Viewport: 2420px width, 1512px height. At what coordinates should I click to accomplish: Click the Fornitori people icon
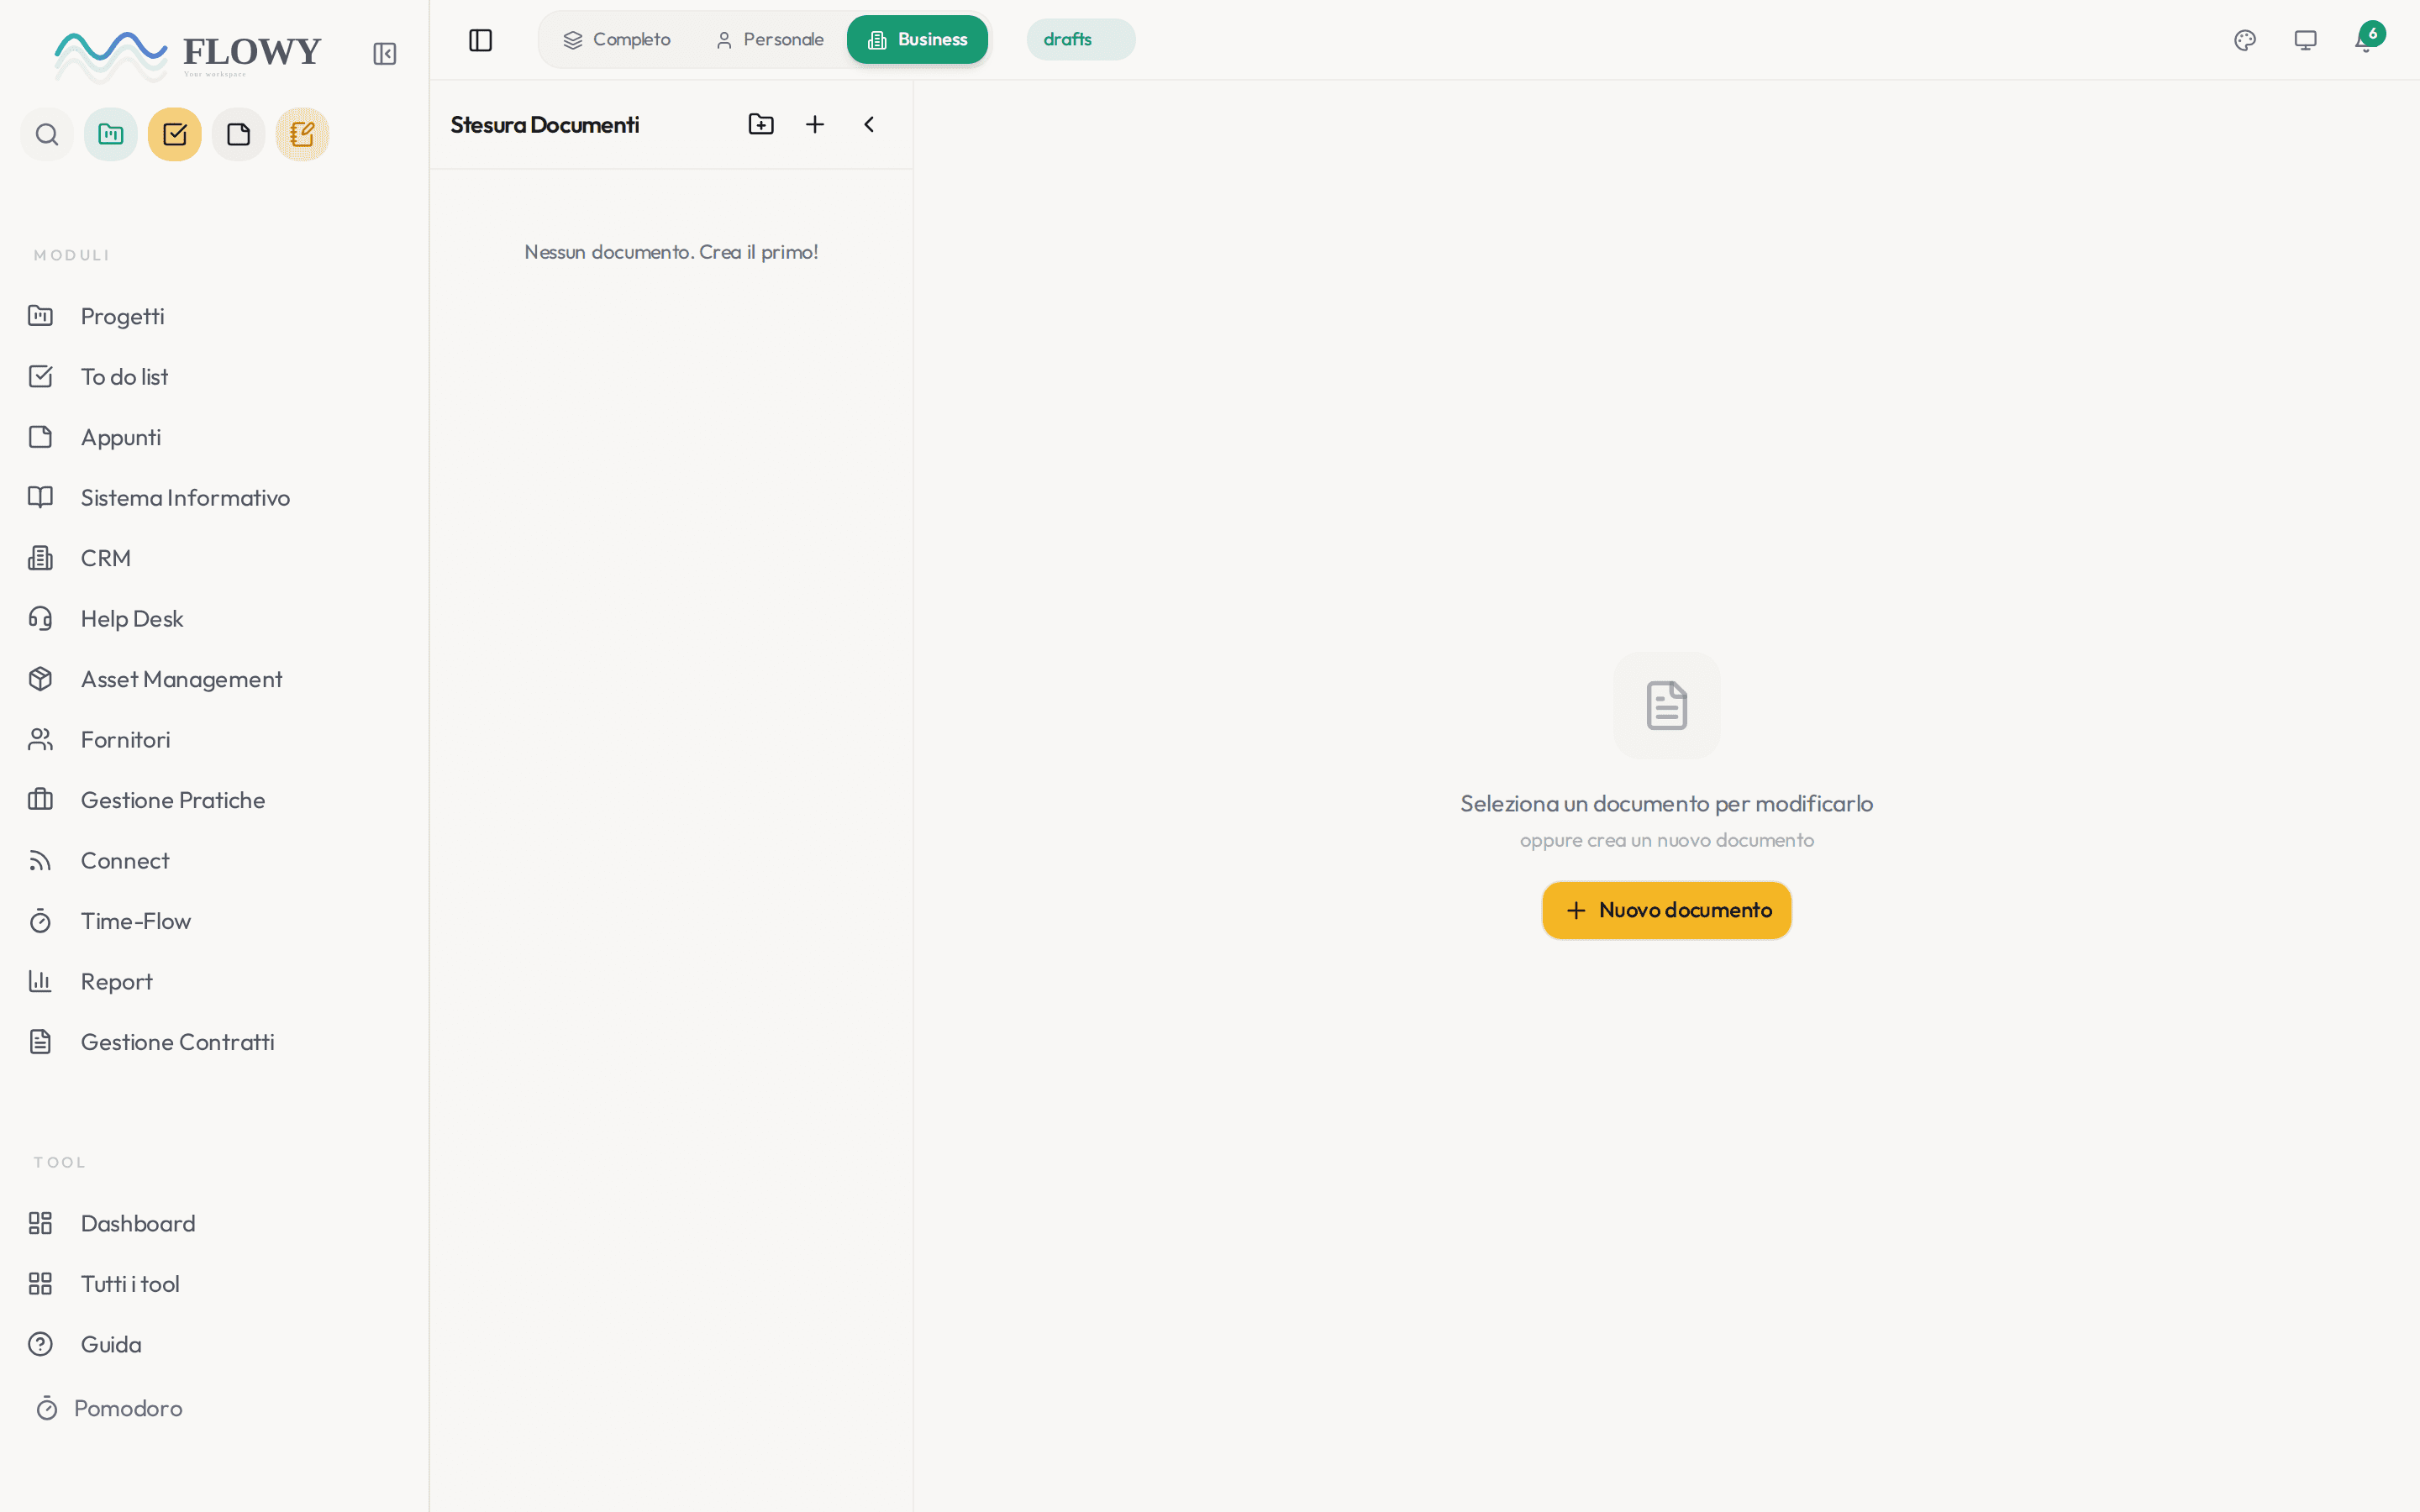[x=40, y=740]
